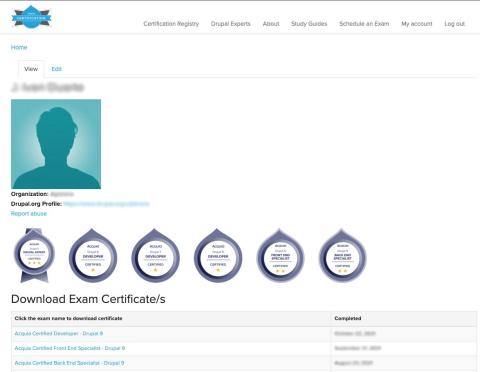Open the Certification Registry menu
480x372 pixels.
pos(171,24)
